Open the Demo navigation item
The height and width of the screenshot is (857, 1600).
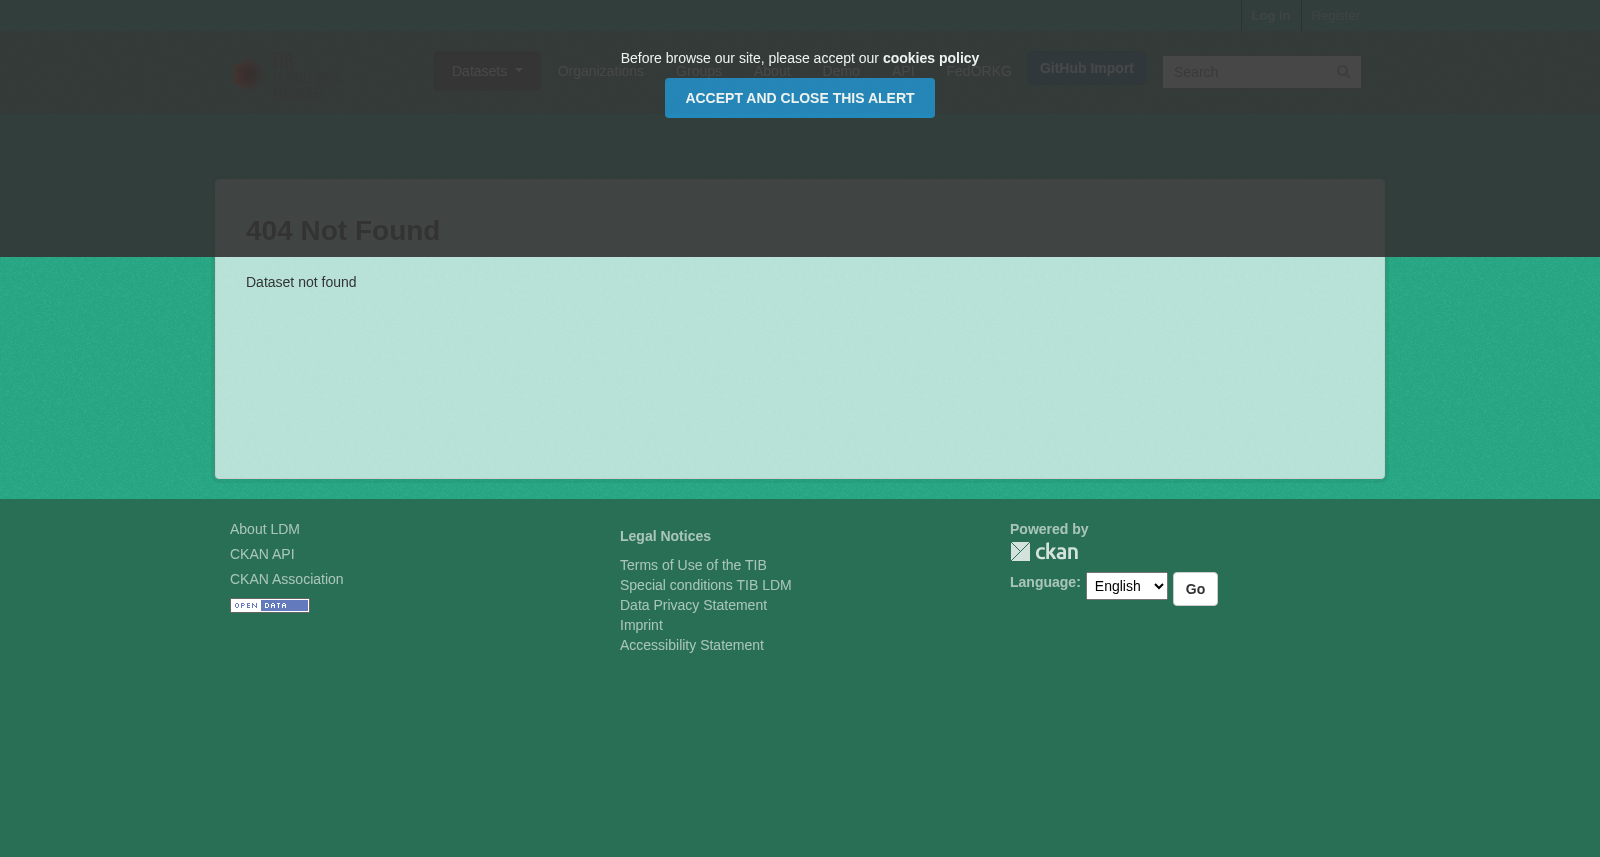[841, 71]
